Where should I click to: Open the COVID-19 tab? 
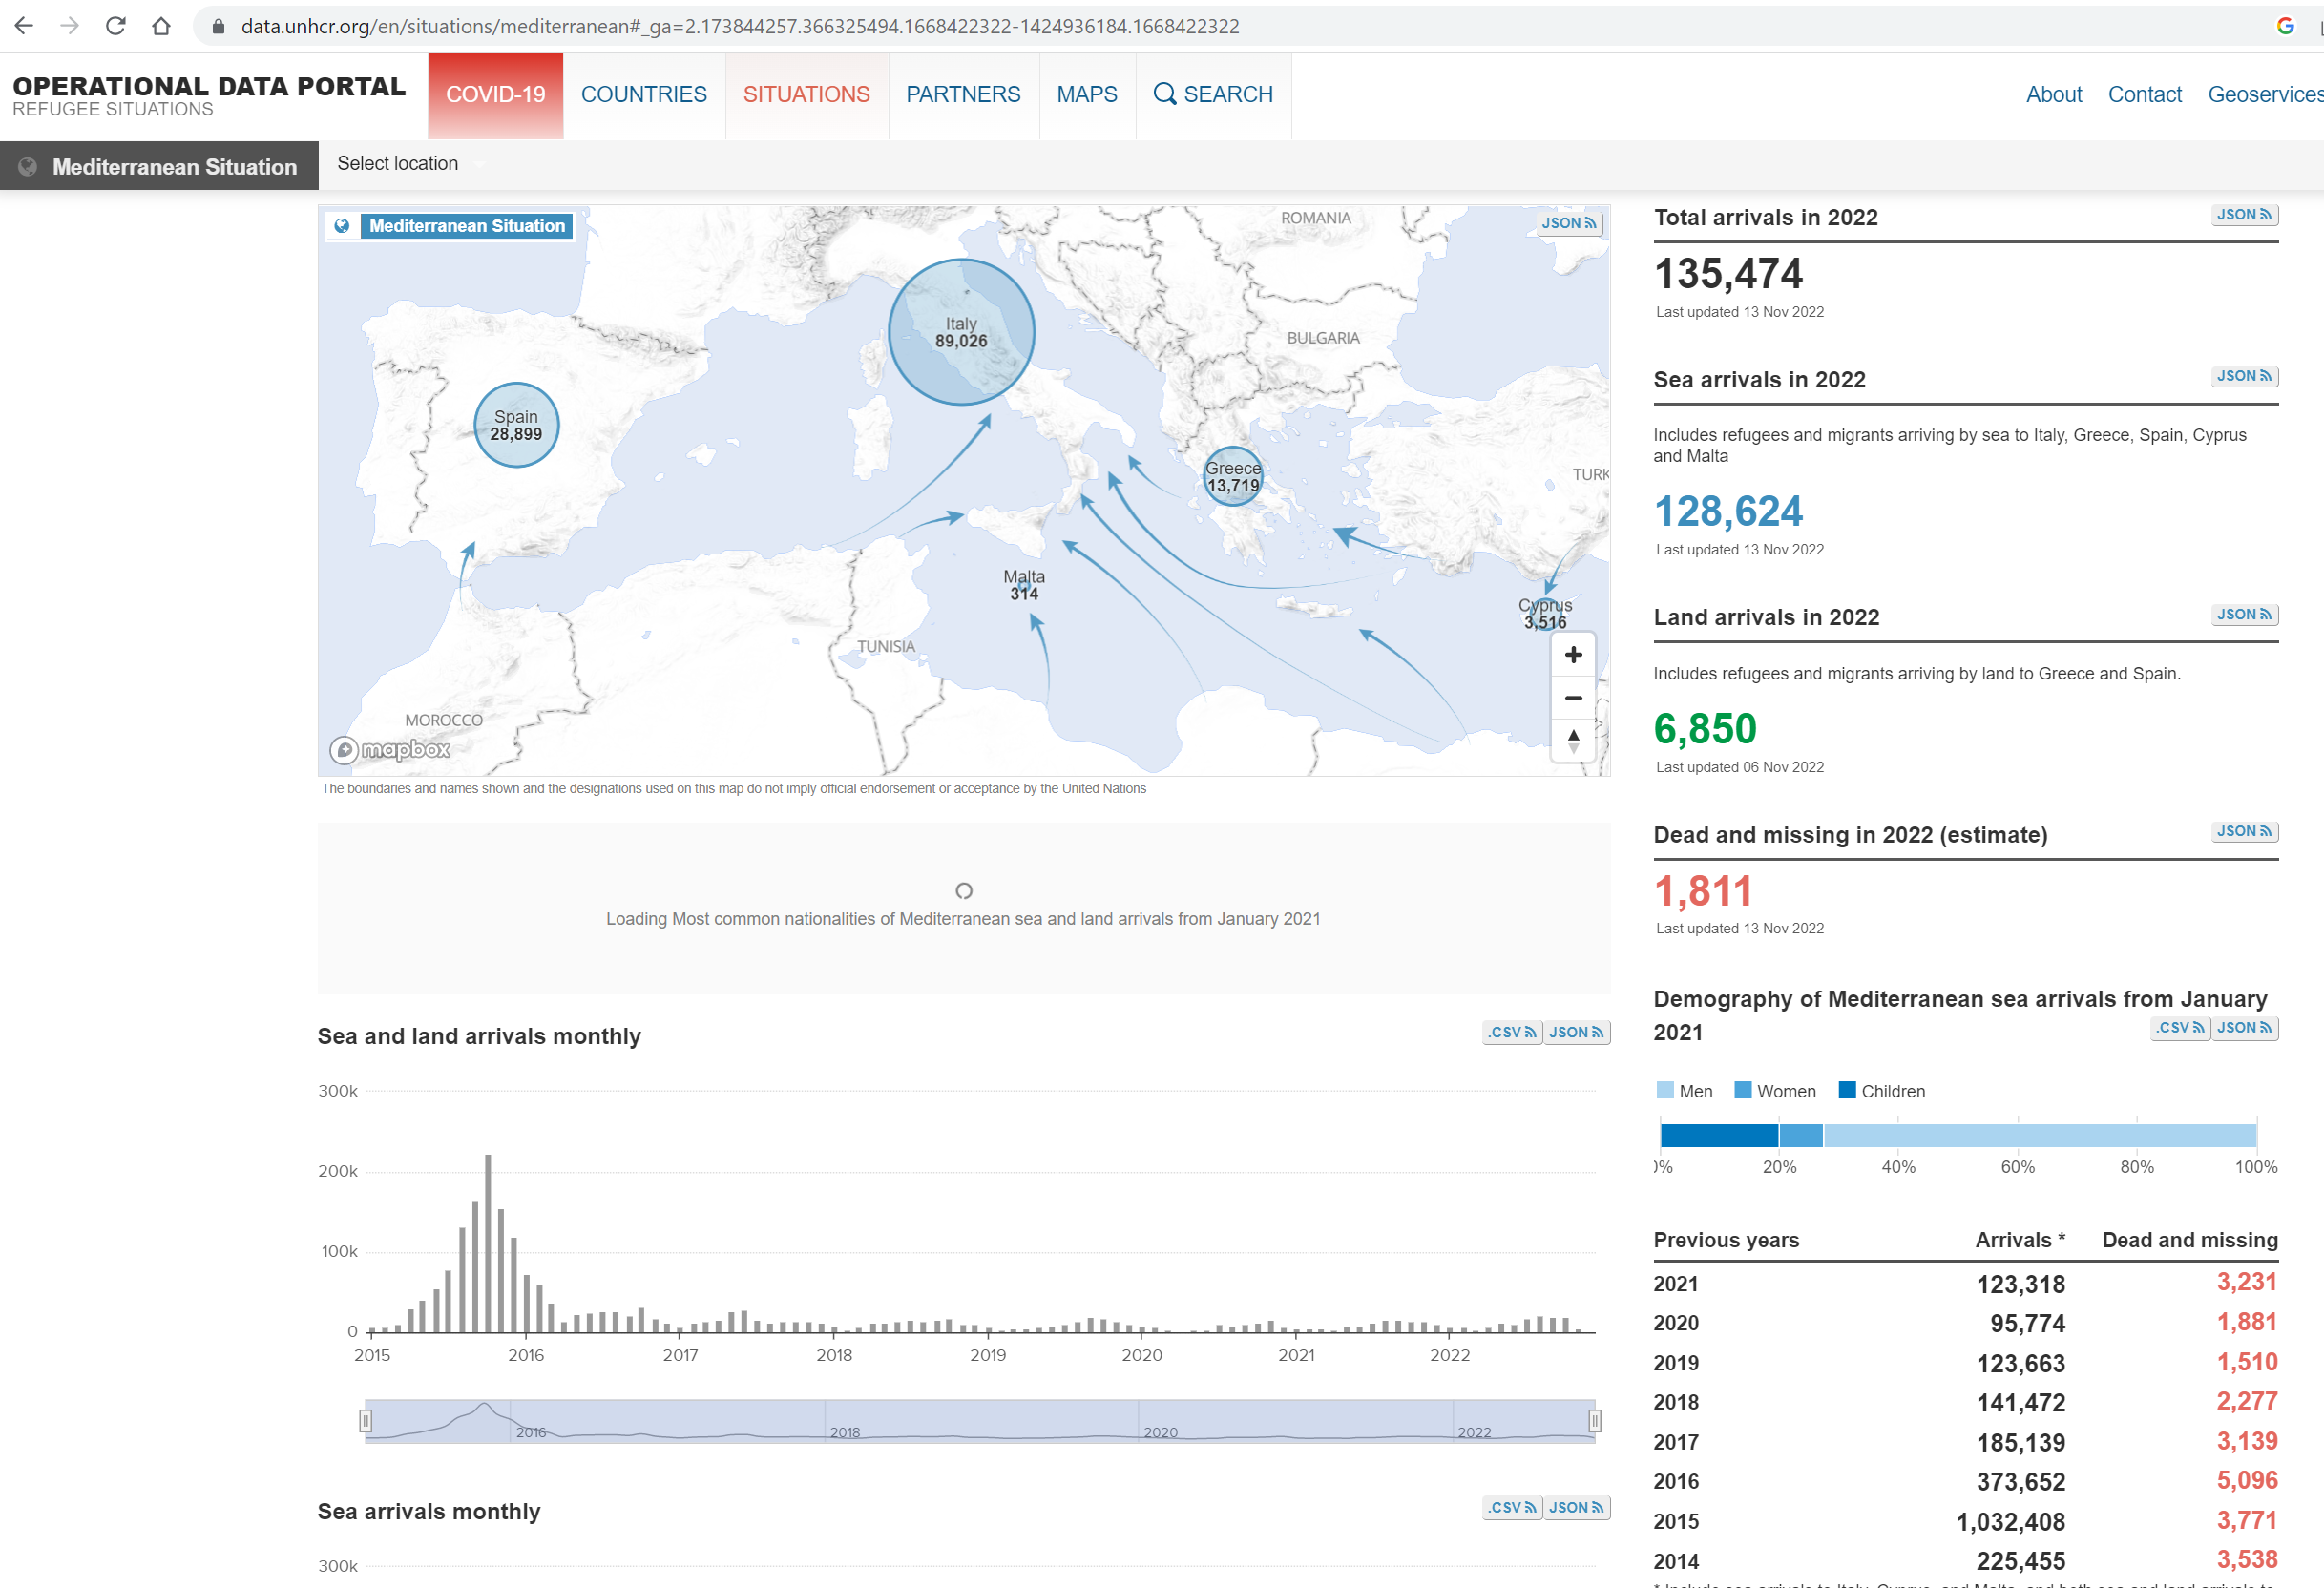495,95
